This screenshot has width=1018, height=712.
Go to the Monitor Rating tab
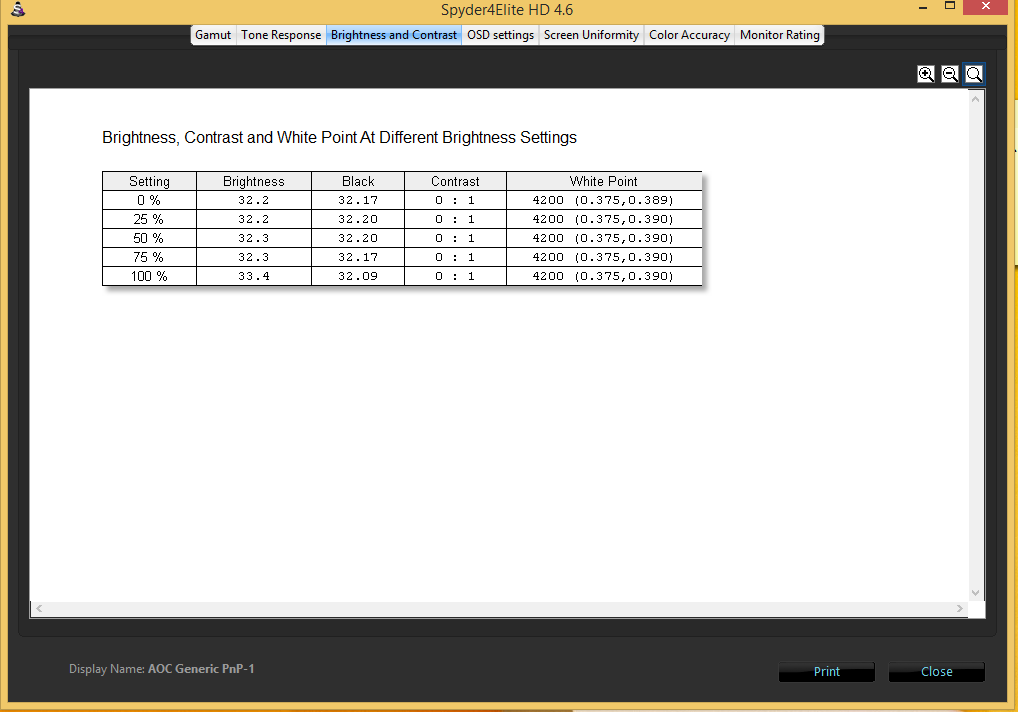point(779,35)
